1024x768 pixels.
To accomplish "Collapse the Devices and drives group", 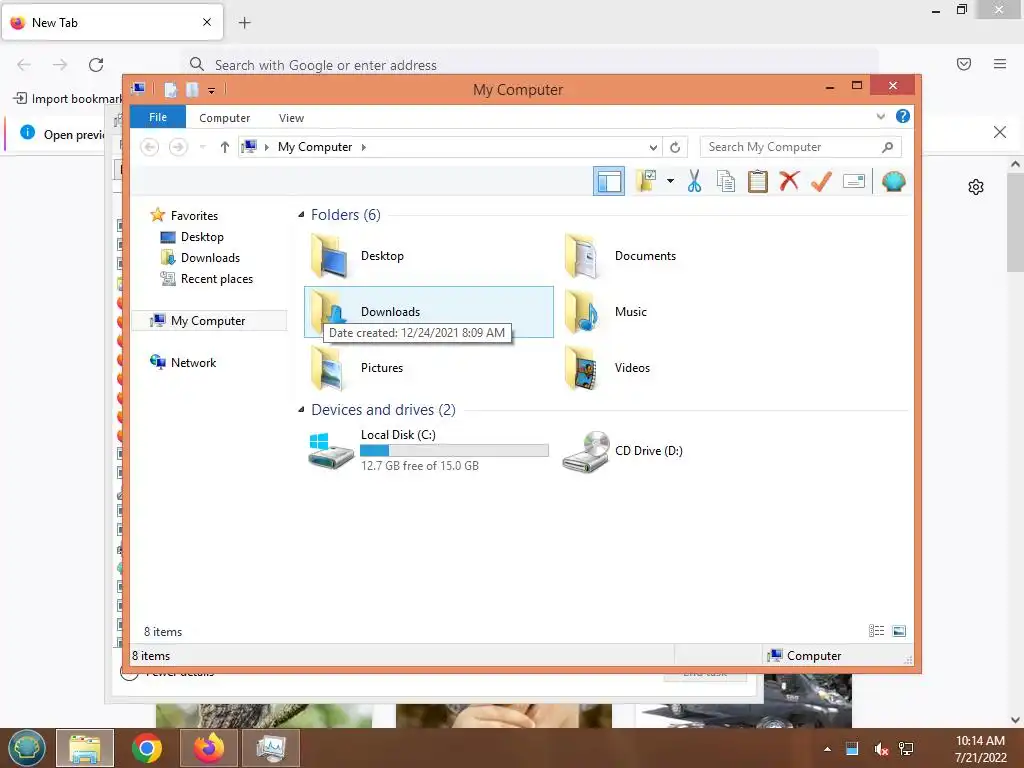I will (x=301, y=409).
